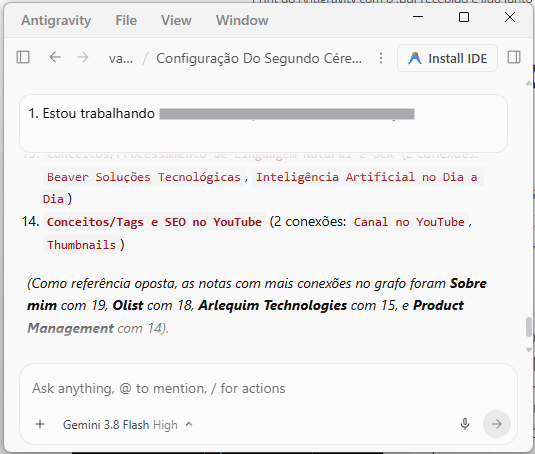The height and width of the screenshot is (454, 535).
Task: Click the 'Configuração Do Segundo Cére...' title
Action: pyautogui.click(x=259, y=59)
